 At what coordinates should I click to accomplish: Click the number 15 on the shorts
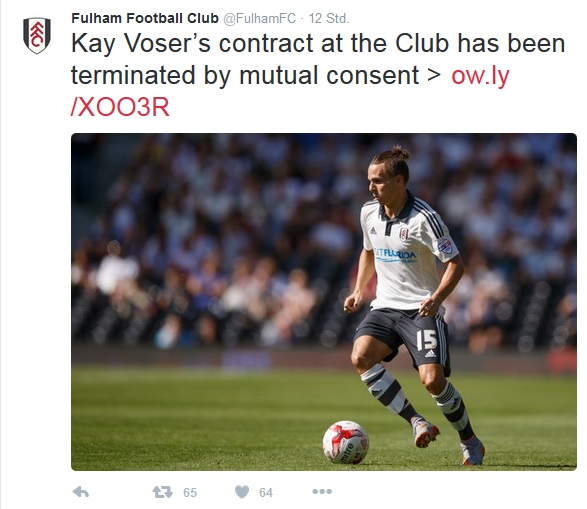click(x=426, y=340)
